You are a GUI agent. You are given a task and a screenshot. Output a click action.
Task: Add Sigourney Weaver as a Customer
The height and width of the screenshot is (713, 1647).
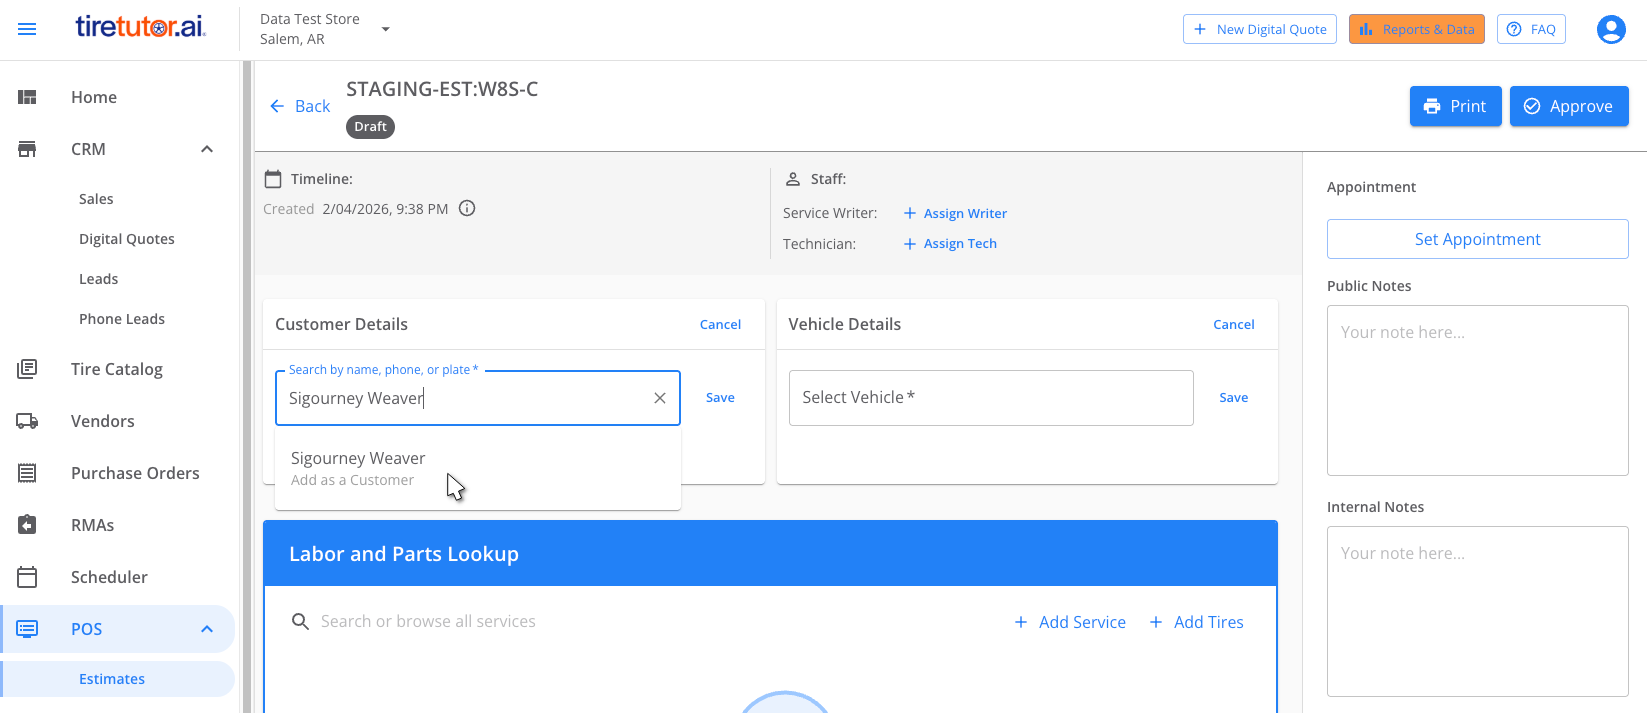[x=478, y=468]
